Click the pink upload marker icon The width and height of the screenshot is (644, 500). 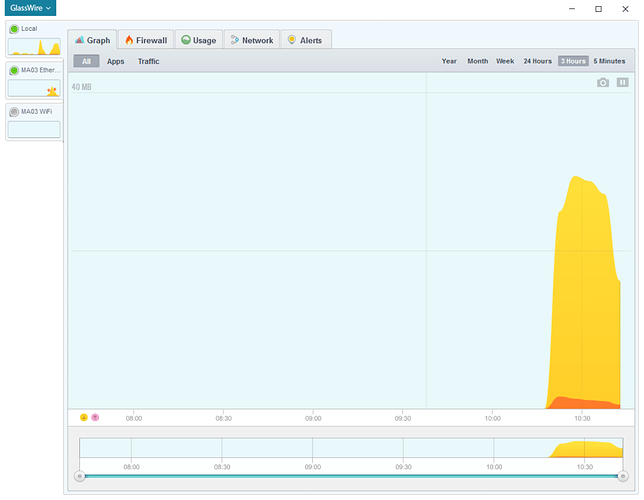tap(95, 417)
